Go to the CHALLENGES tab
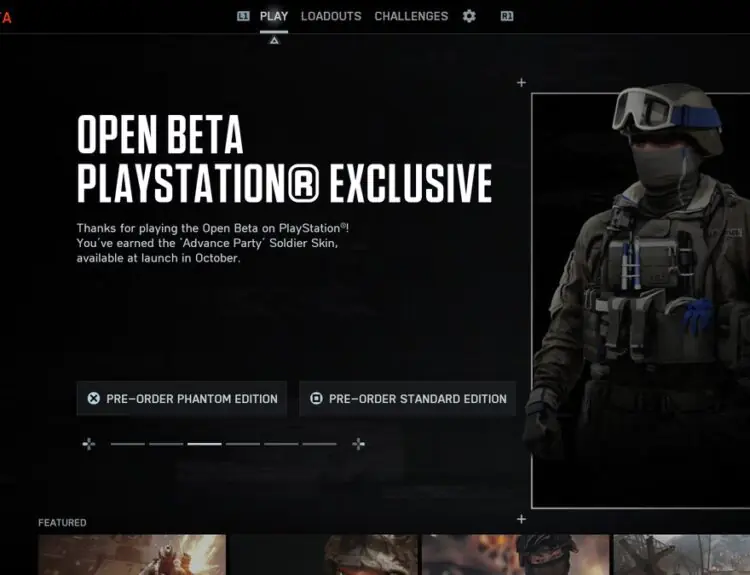 (411, 16)
